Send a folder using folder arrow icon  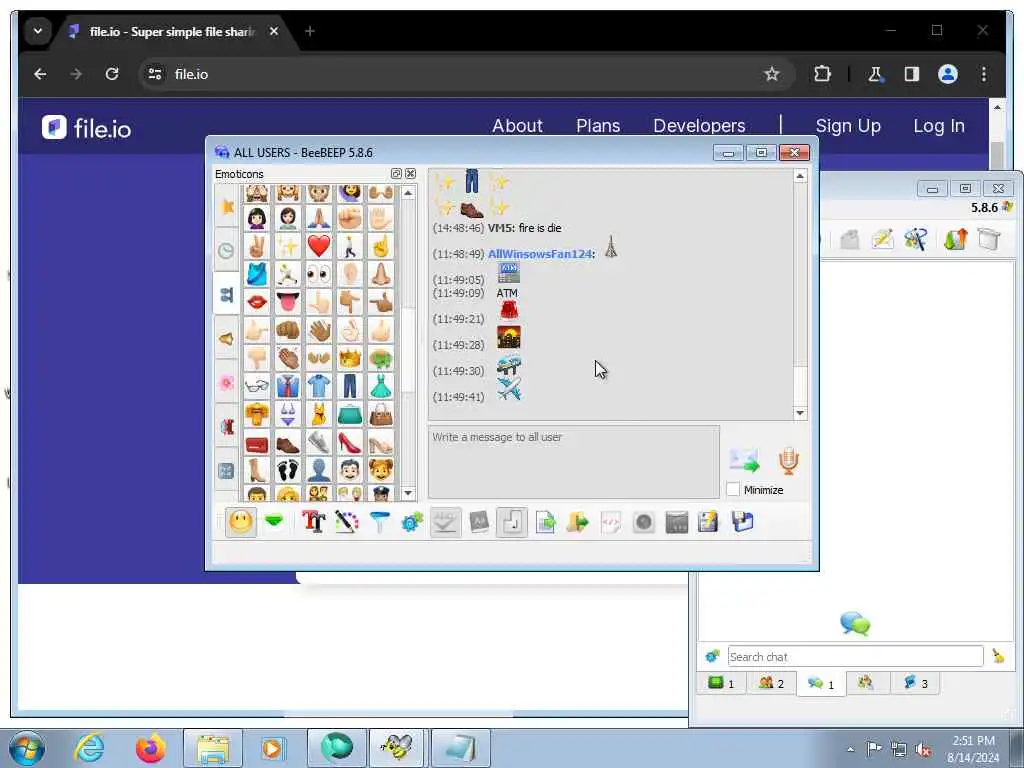point(578,522)
